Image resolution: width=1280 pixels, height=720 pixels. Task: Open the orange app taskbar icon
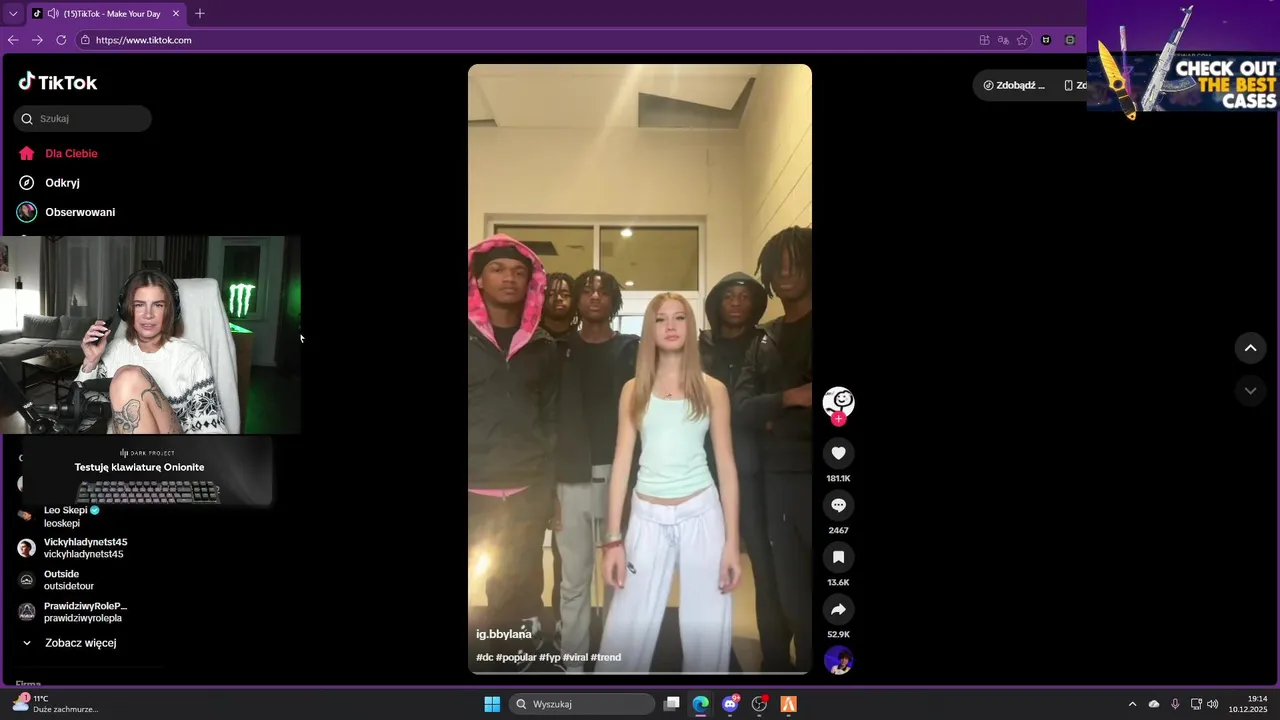pos(789,704)
